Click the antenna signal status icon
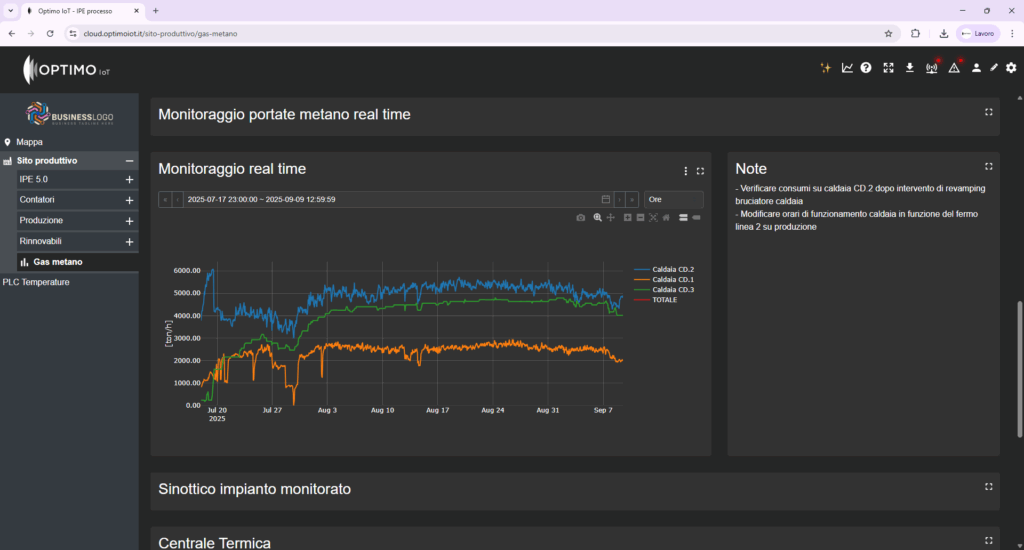The image size is (1024, 550). pos(932,68)
